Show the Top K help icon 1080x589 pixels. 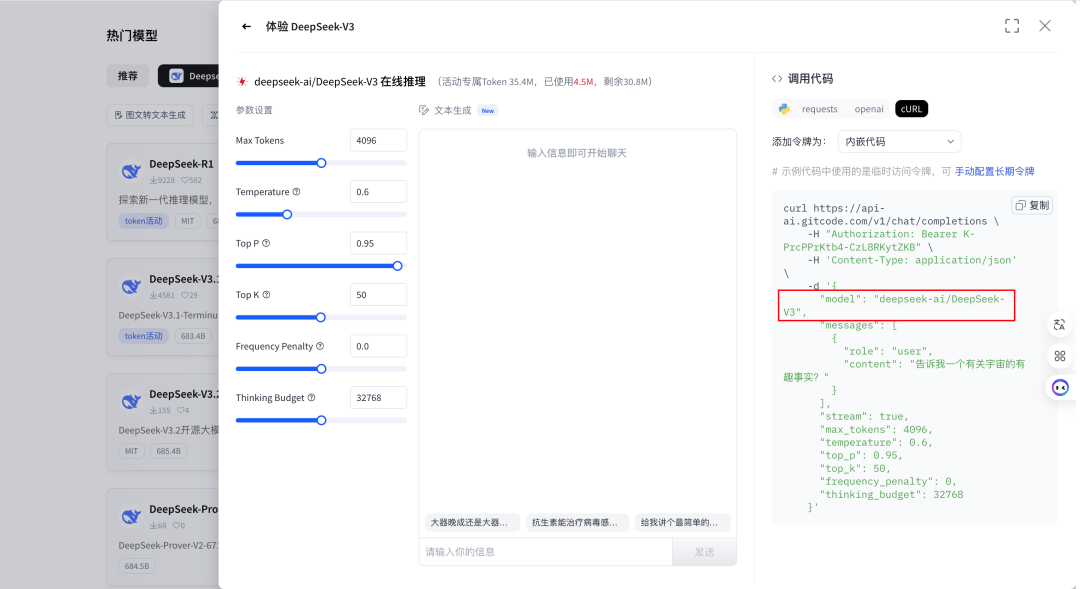[x=266, y=295]
